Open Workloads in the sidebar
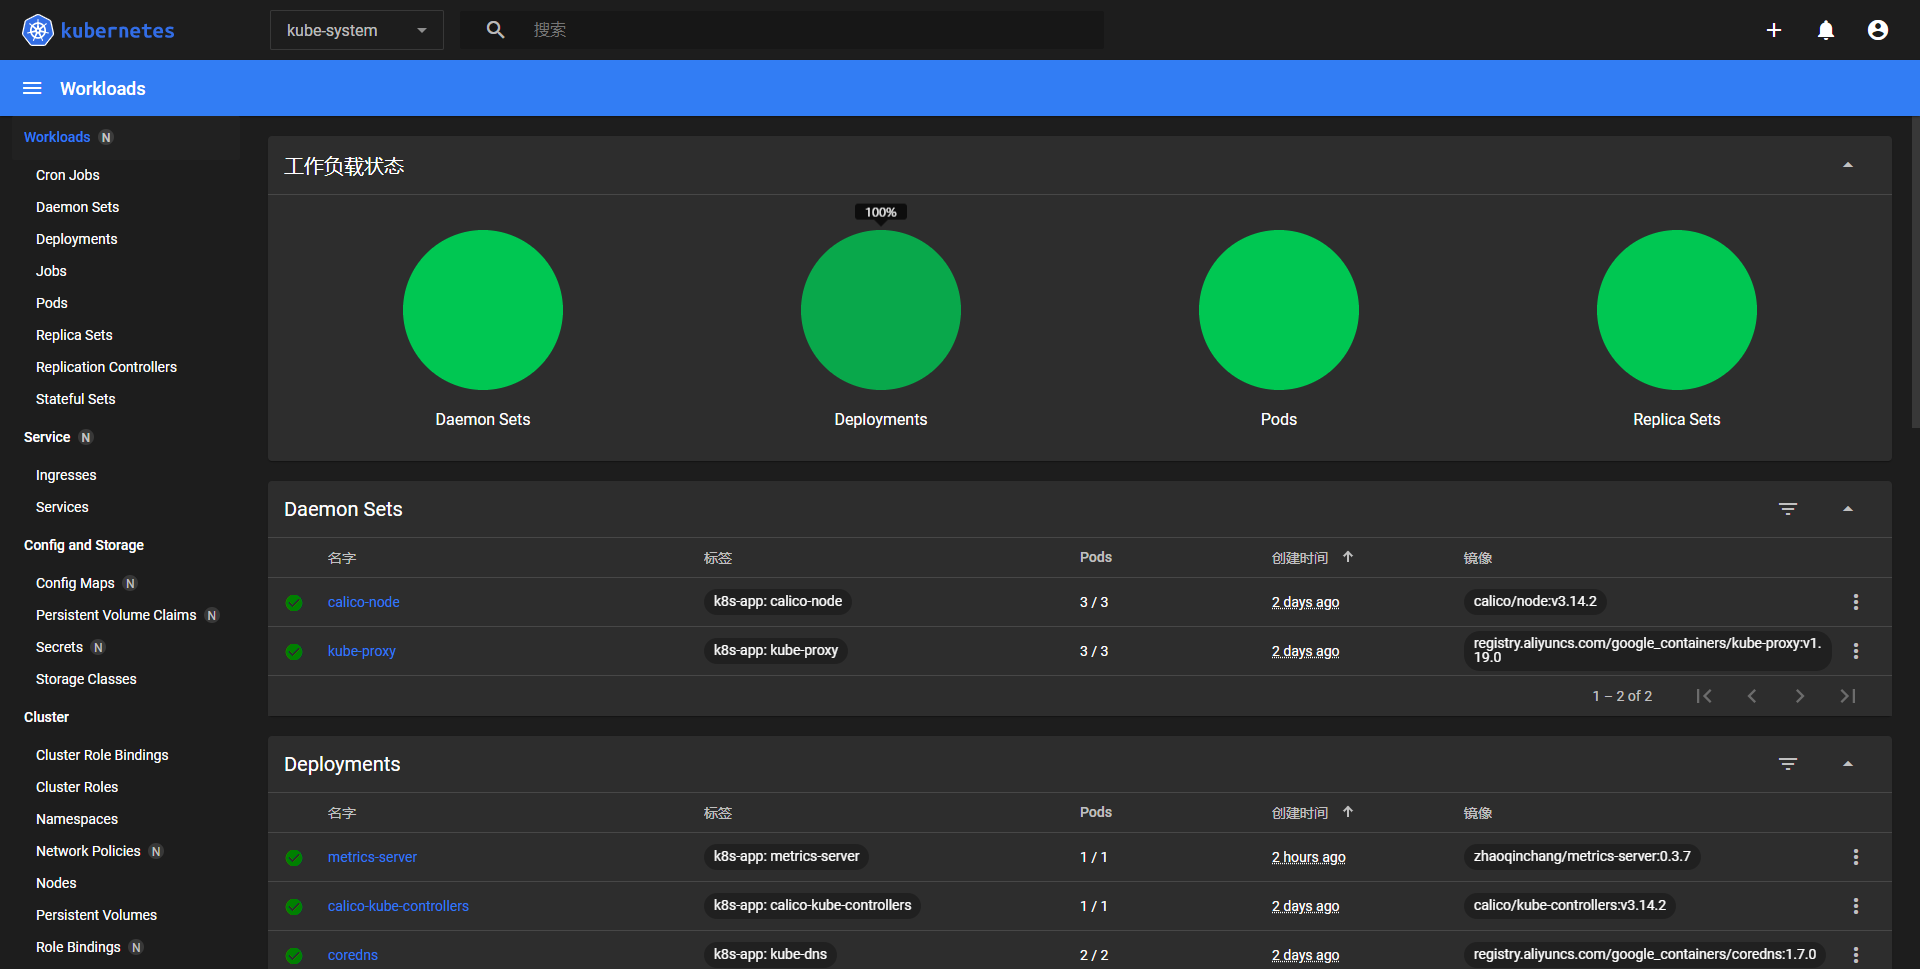This screenshot has height=969, width=1920. pyautogui.click(x=57, y=137)
